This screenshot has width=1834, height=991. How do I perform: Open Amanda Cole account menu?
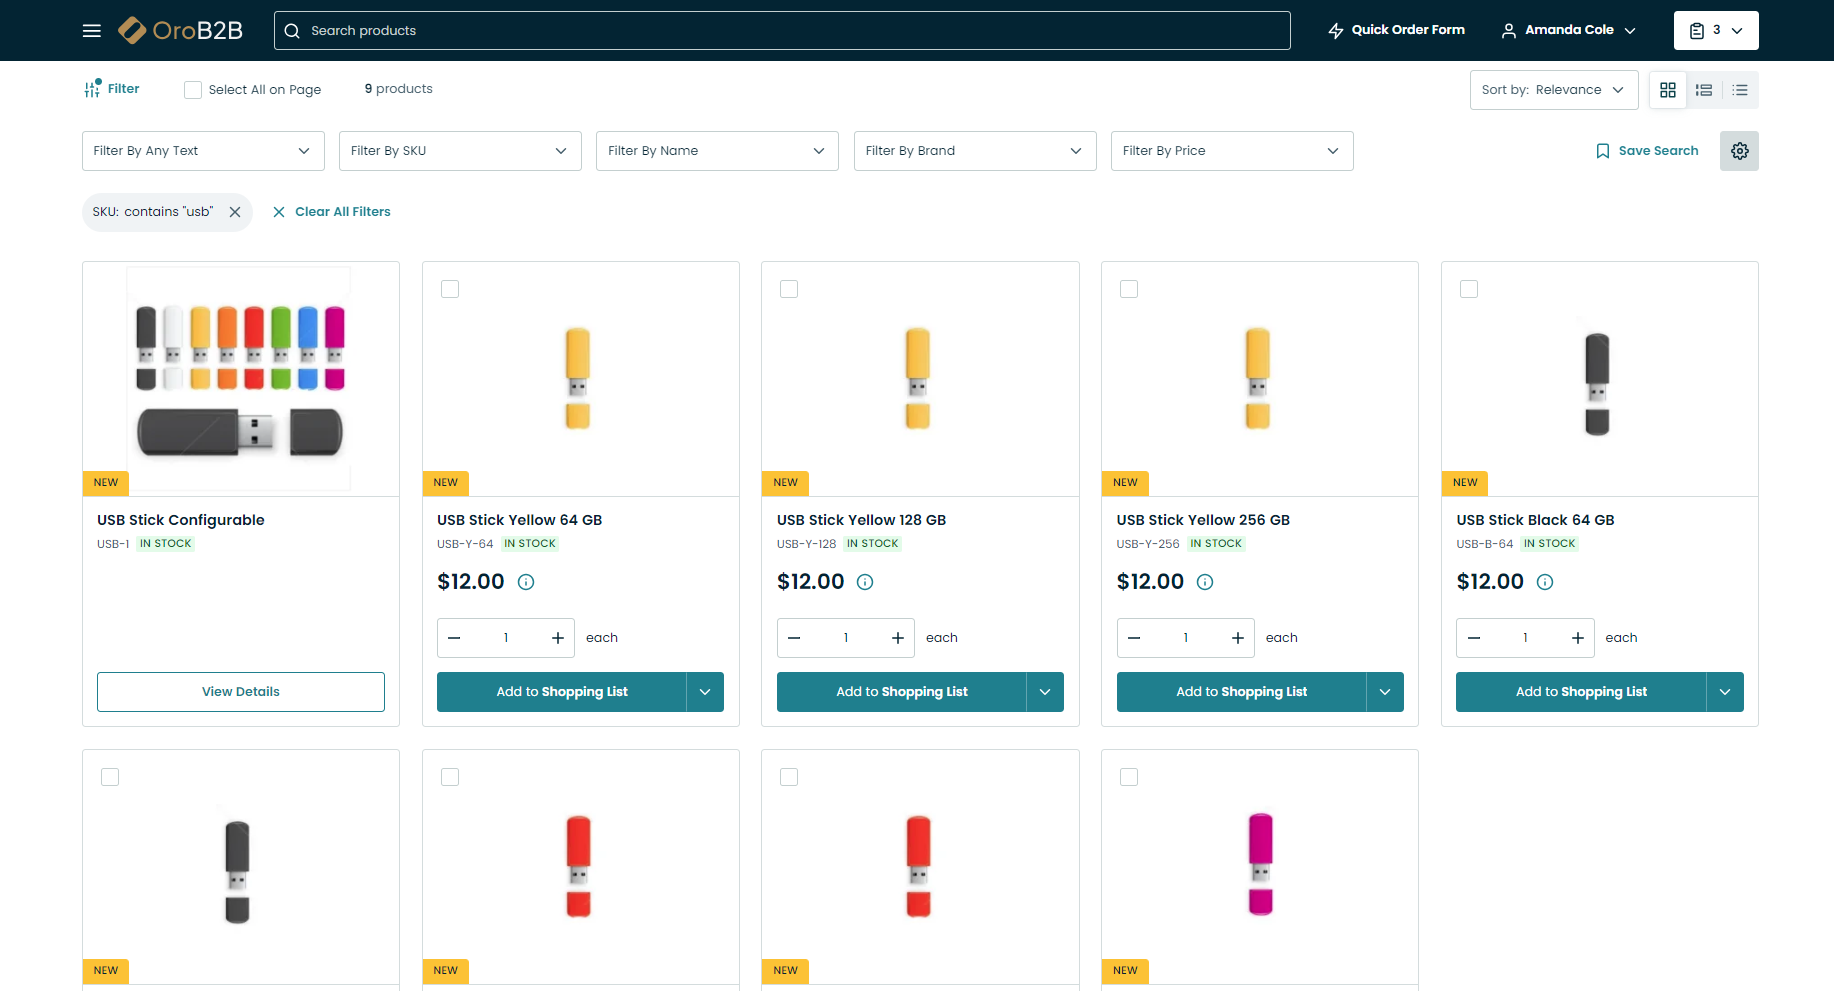point(1568,30)
